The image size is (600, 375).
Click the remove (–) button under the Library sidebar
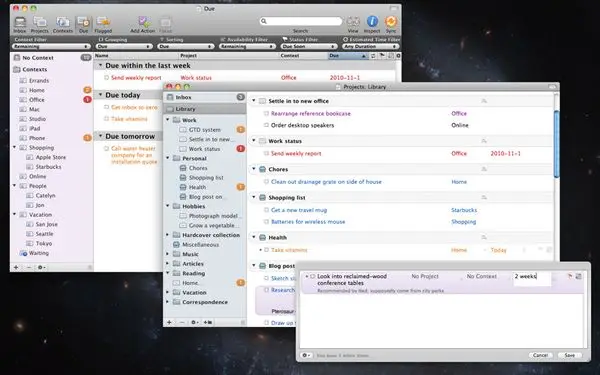(x=182, y=323)
